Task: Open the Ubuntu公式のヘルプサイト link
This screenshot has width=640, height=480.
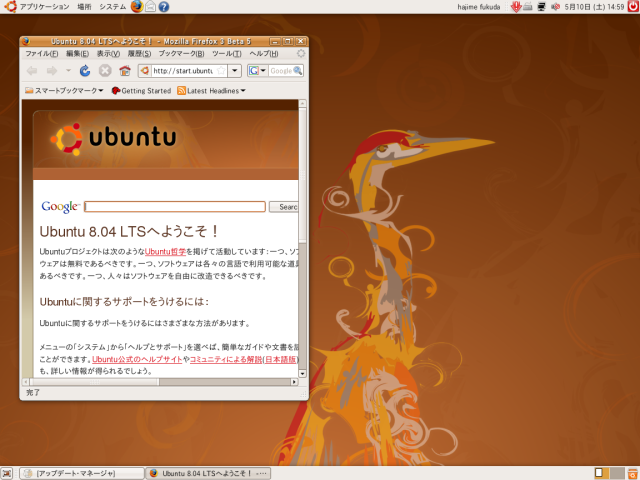Action: point(137,359)
